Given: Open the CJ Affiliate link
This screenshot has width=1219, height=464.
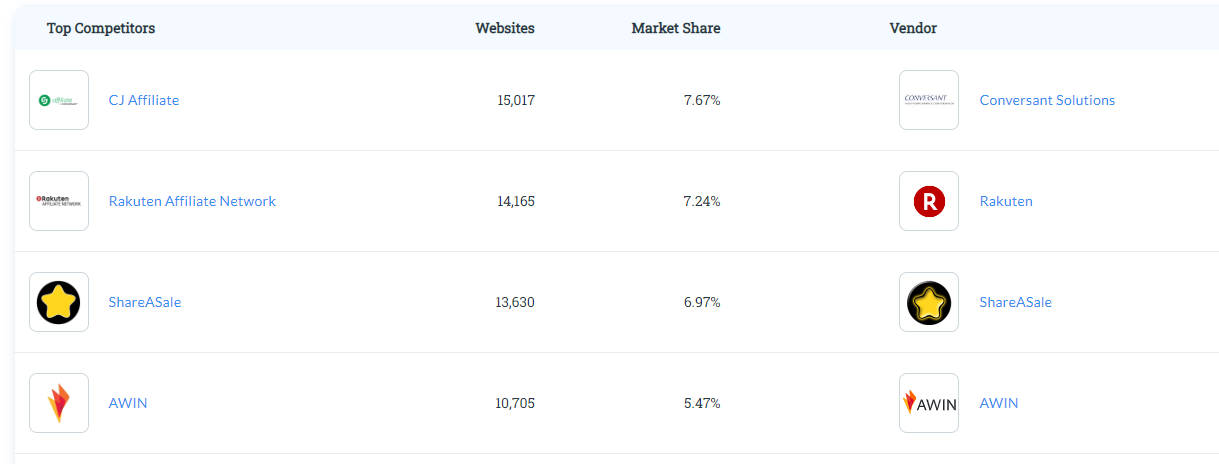Looking at the screenshot, I should pyautogui.click(x=144, y=100).
